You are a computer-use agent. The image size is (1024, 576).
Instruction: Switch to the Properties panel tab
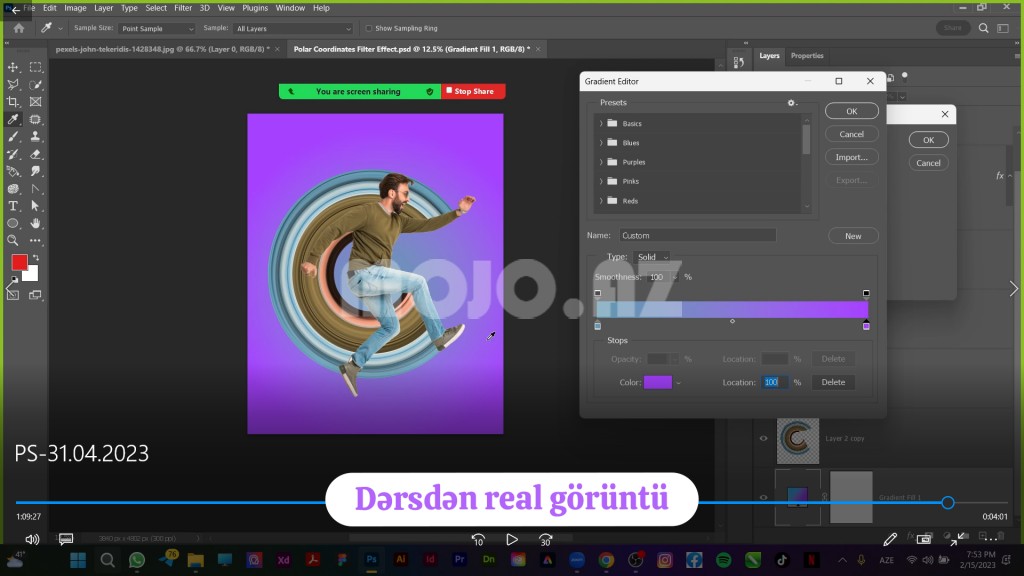807,56
